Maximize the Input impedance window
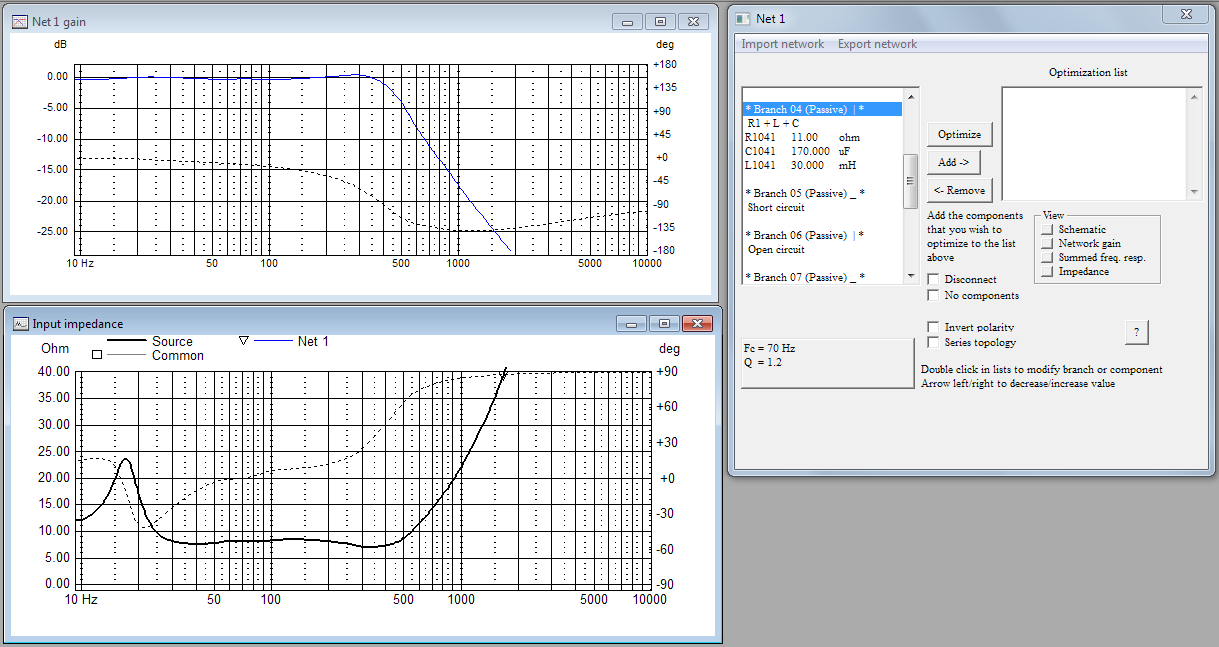Viewport: 1219px width, 647px height. click(664, 323)
